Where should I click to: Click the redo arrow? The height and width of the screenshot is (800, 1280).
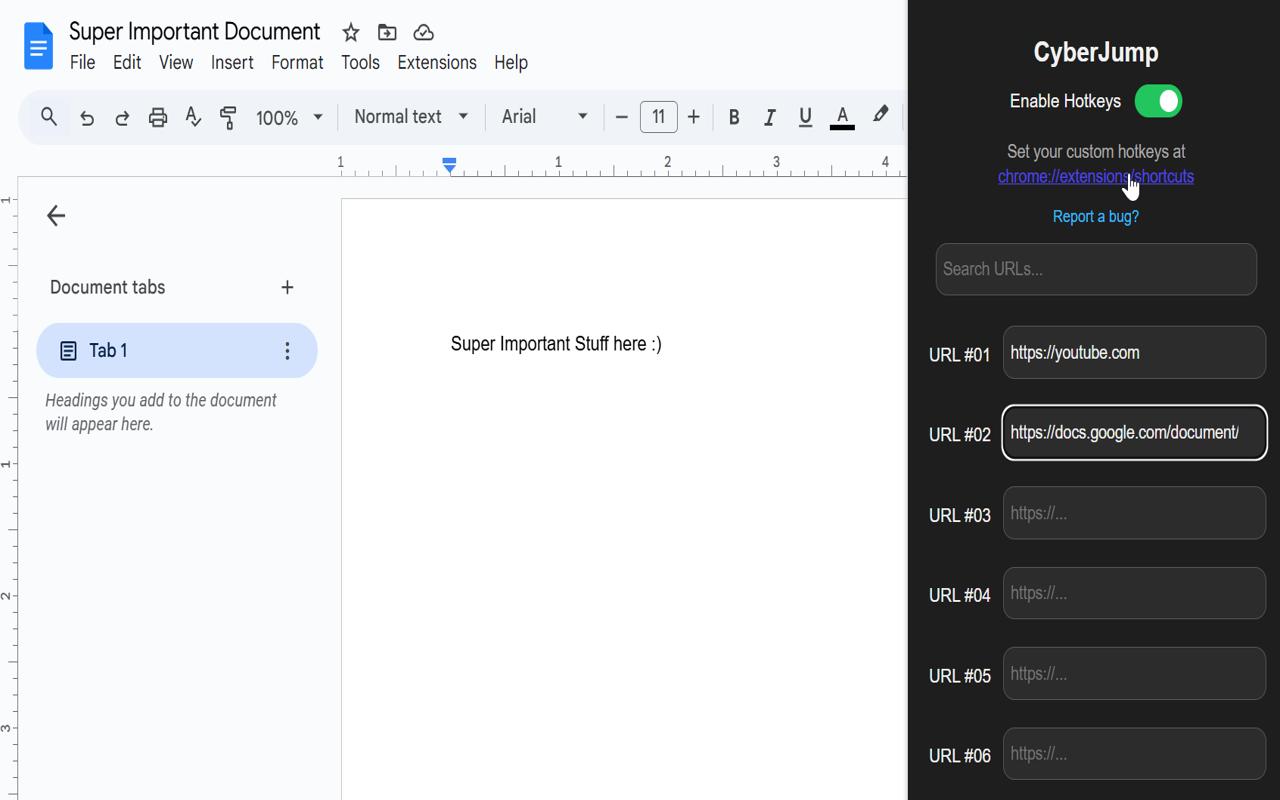tap(122, 117)
